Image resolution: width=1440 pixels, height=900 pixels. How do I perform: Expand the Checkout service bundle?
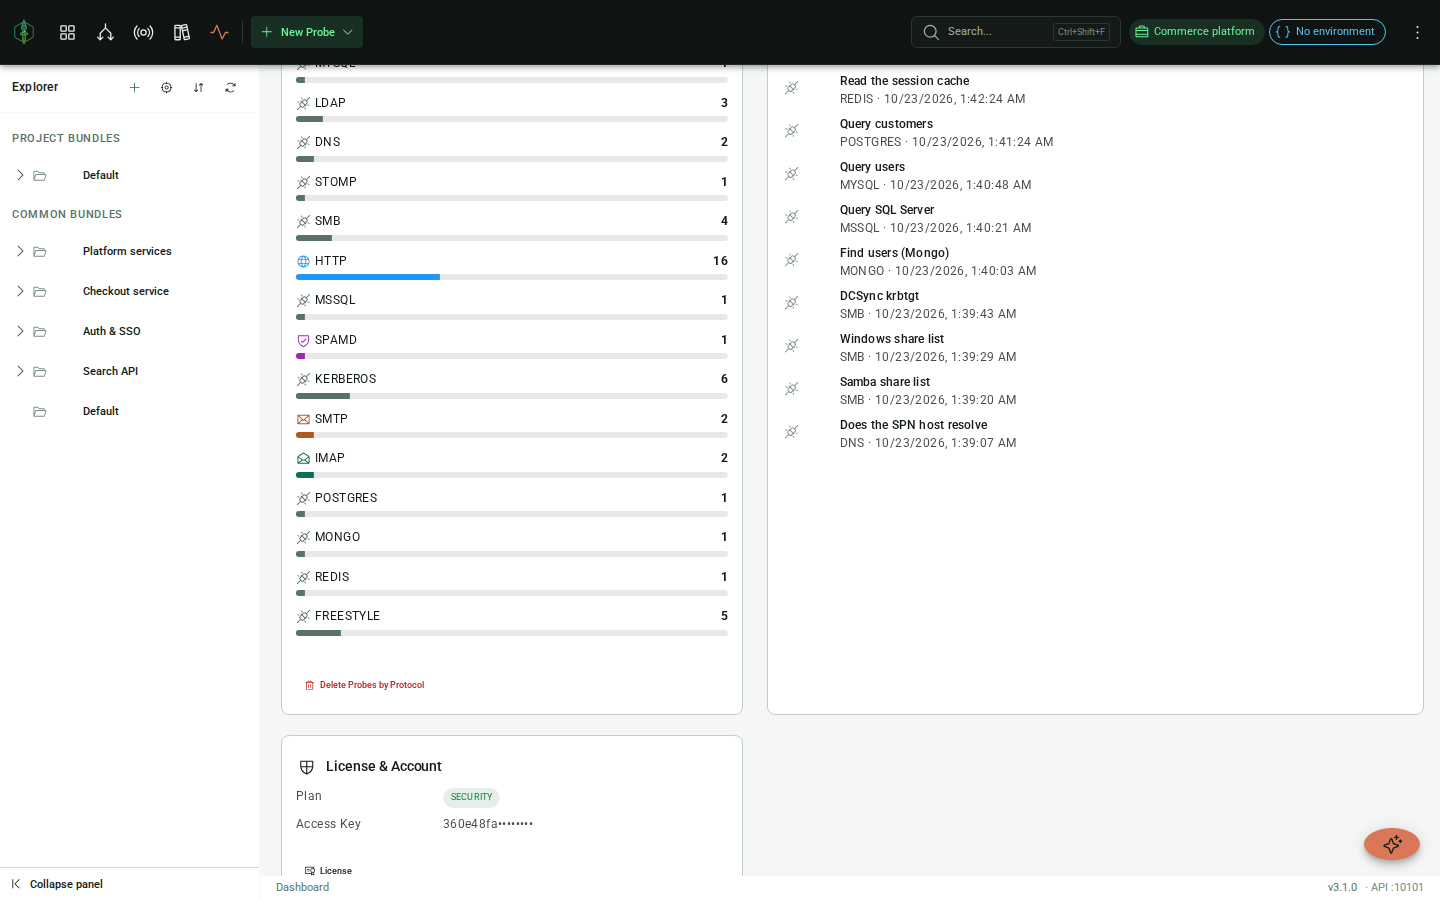pos(20,291)
